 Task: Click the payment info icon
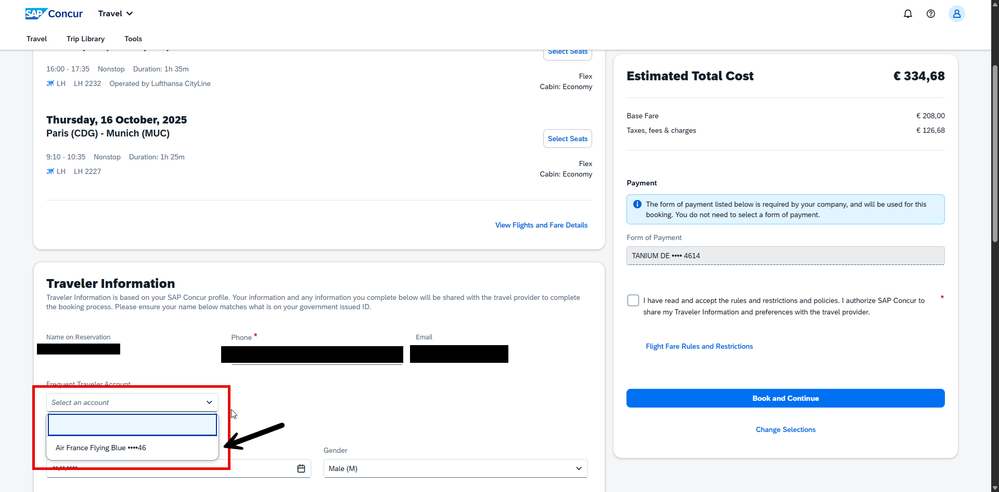coord(637,204)
